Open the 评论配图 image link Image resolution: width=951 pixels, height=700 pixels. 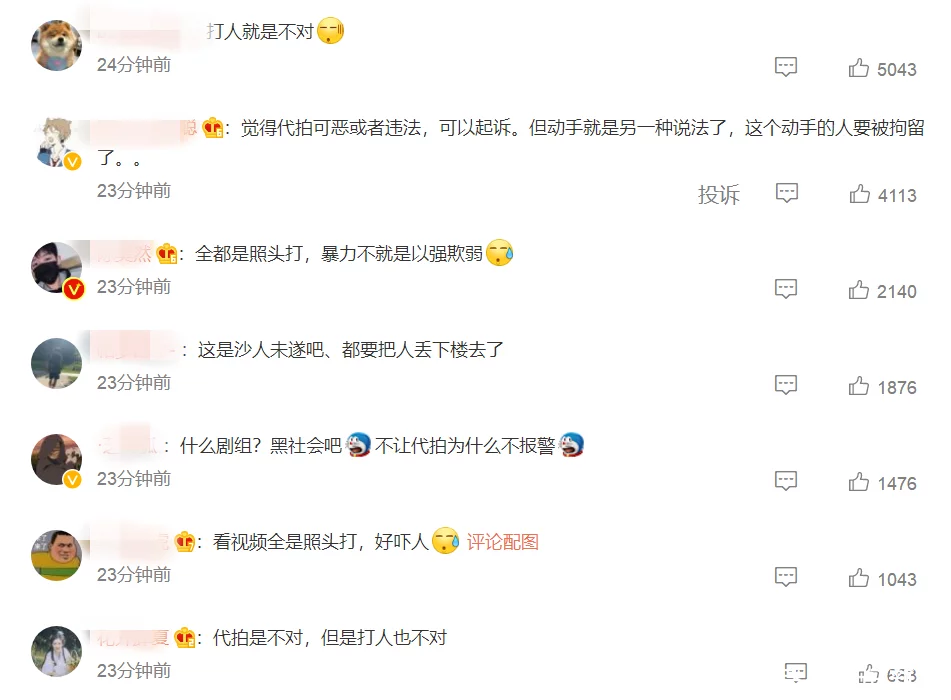click(503, 542)
